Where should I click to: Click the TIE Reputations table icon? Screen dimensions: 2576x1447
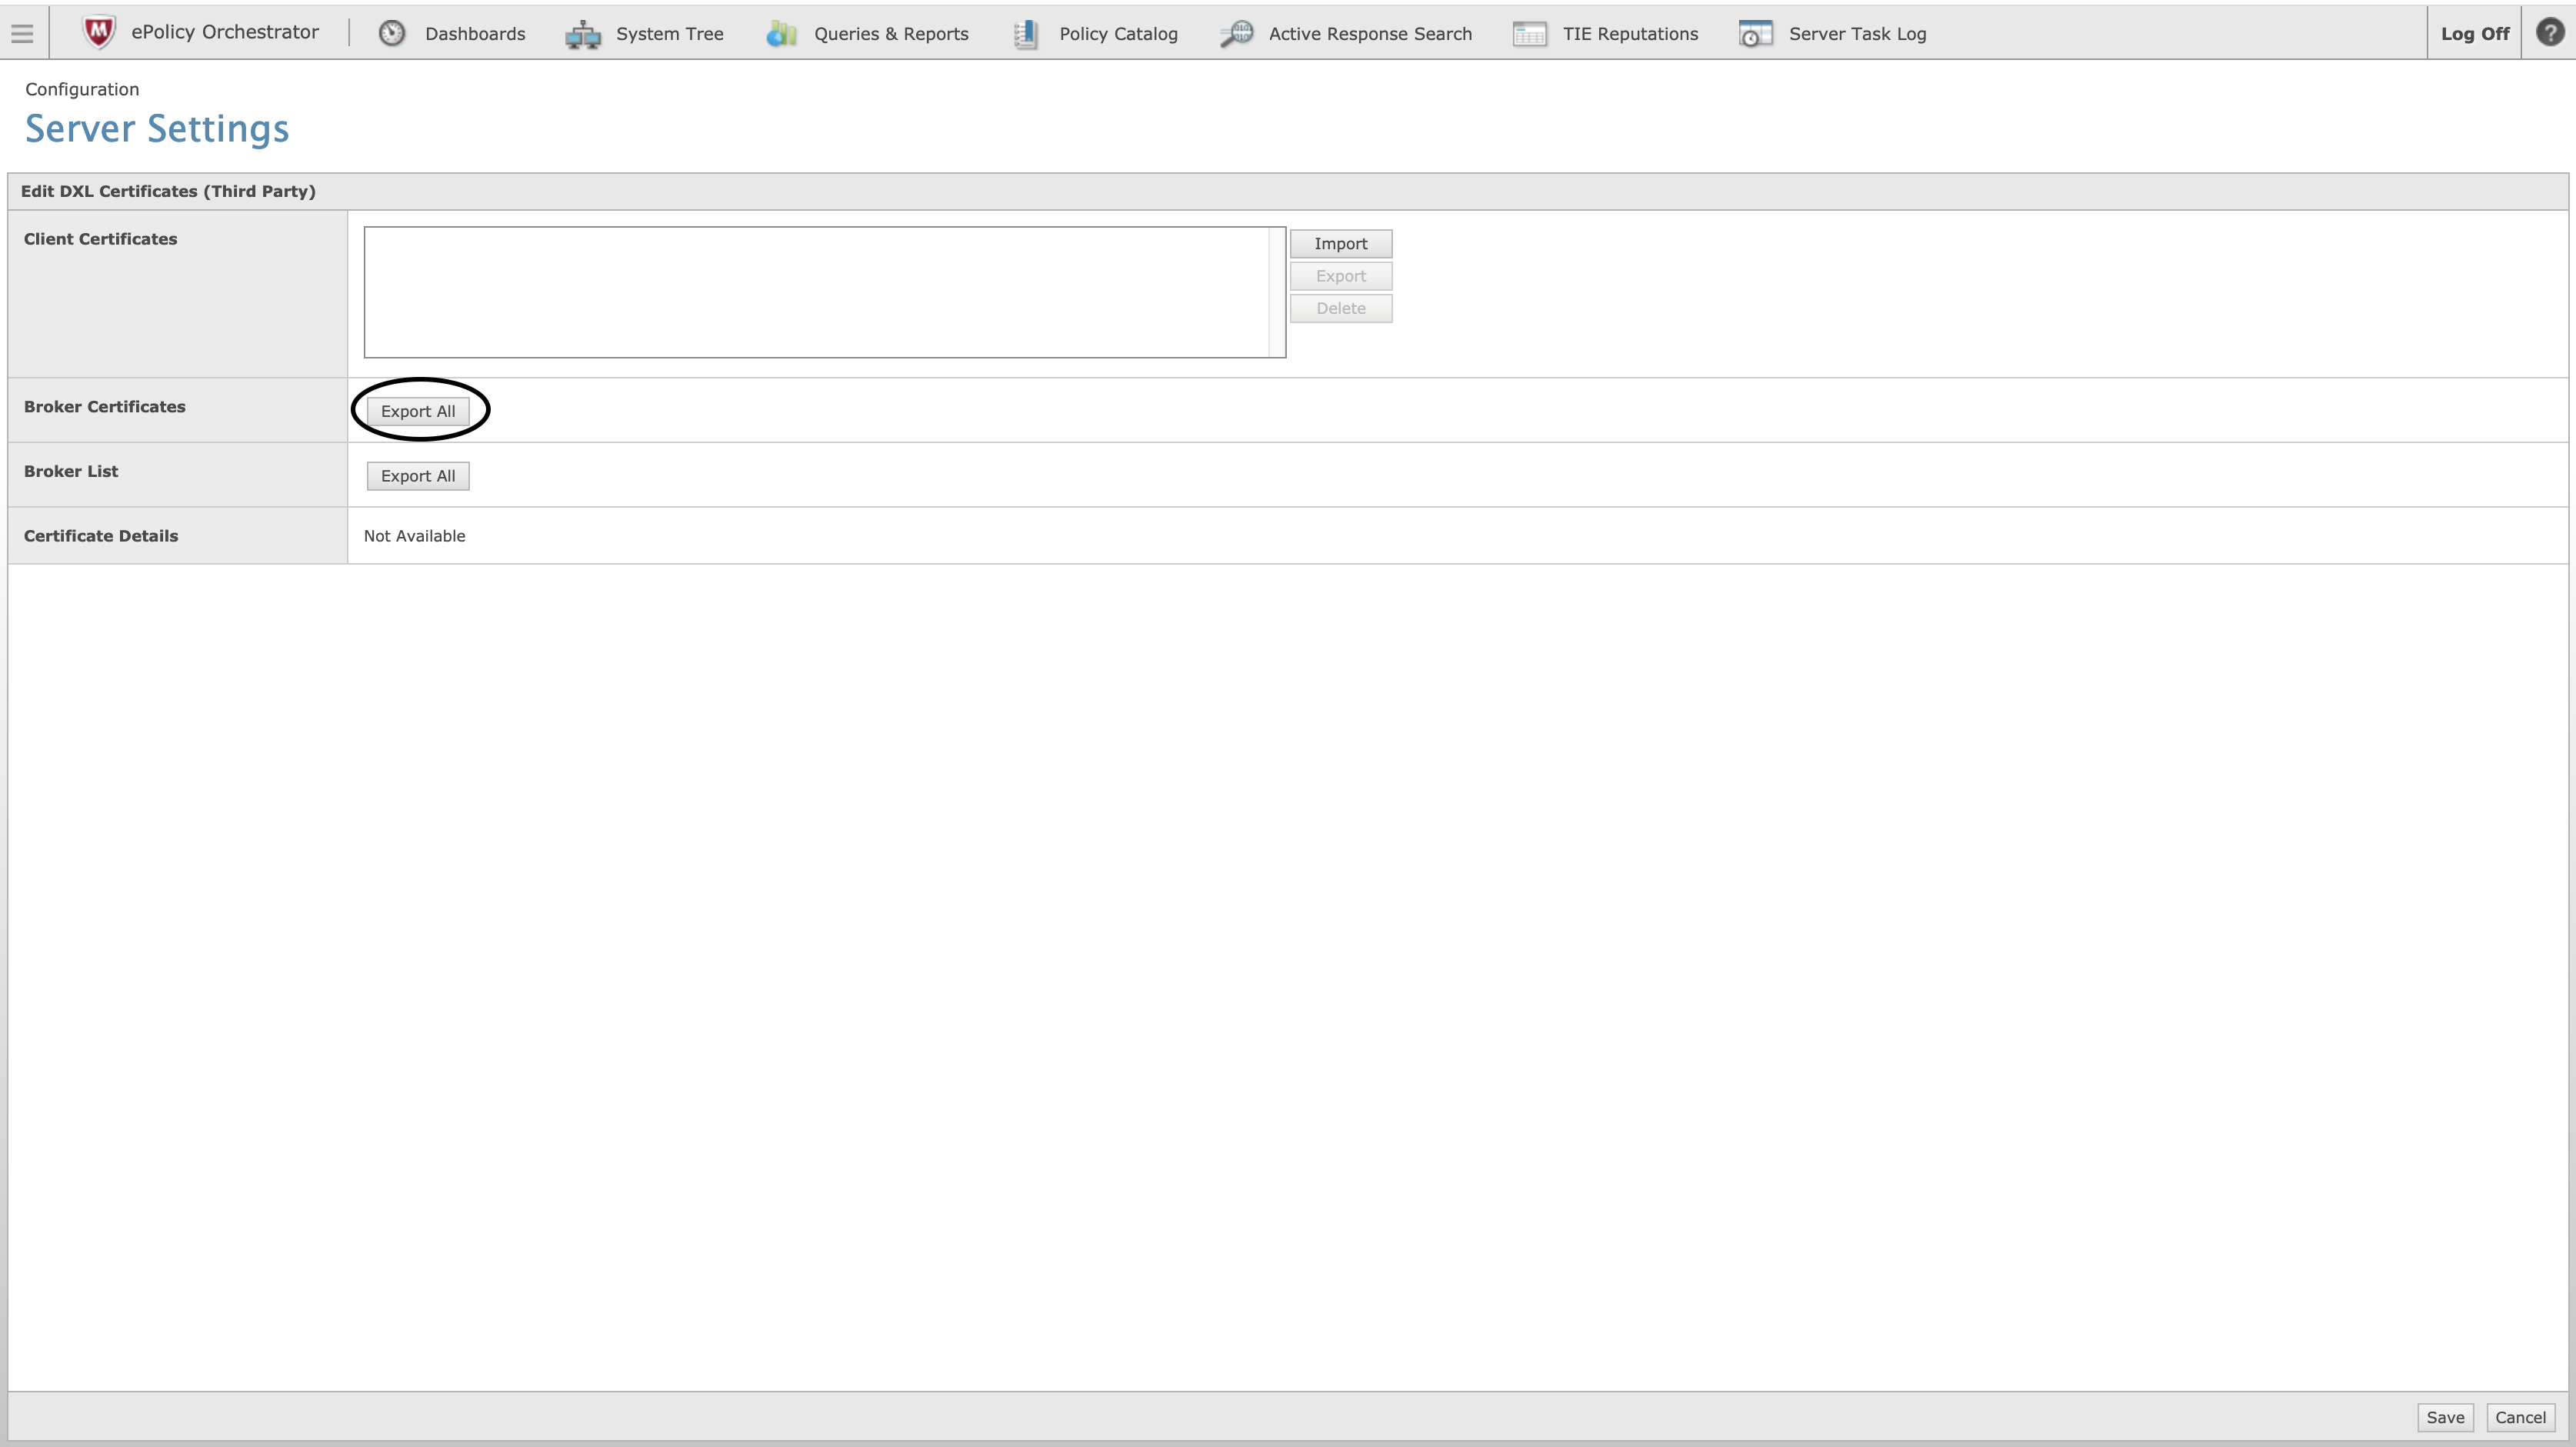tap(1529, 34)
